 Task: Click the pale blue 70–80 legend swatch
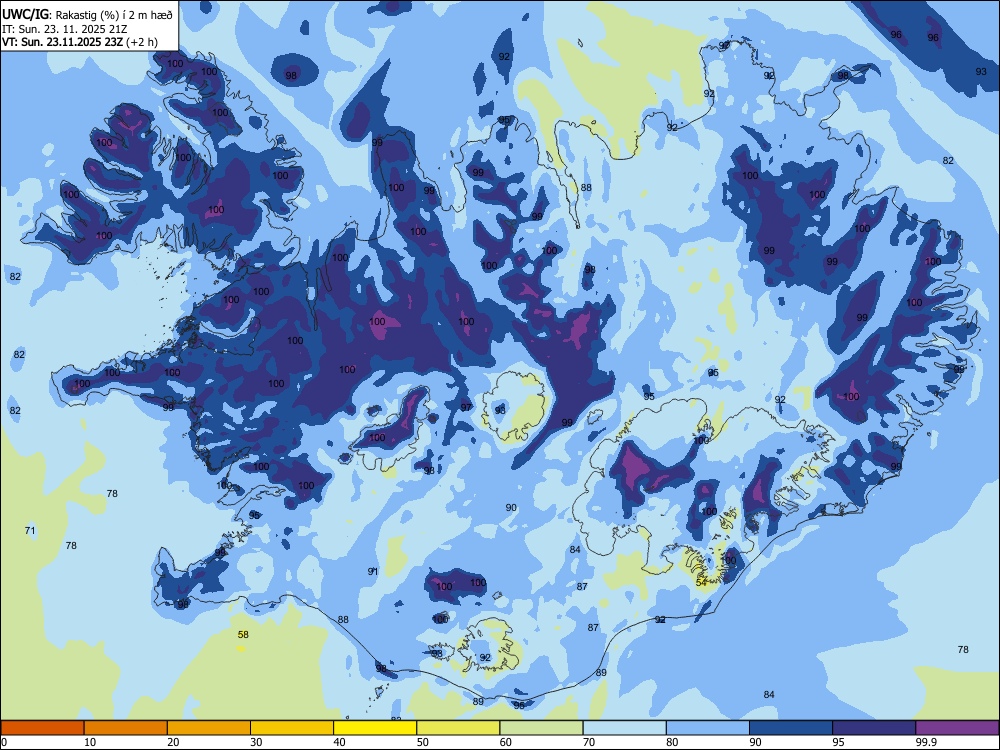coord(624,728)
